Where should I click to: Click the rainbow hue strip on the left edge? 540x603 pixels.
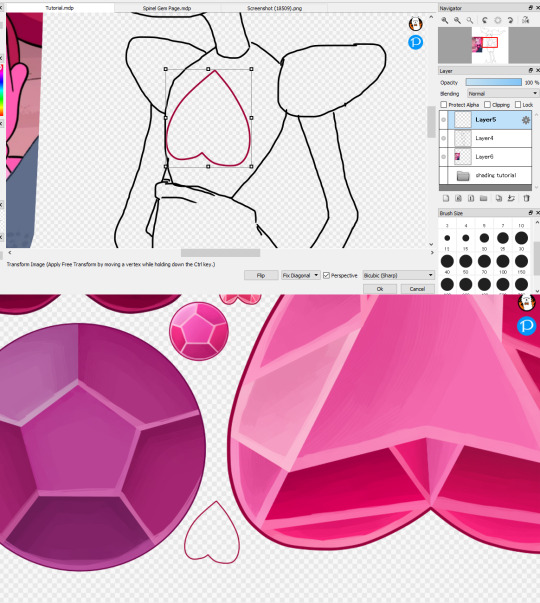click(1, 92)
